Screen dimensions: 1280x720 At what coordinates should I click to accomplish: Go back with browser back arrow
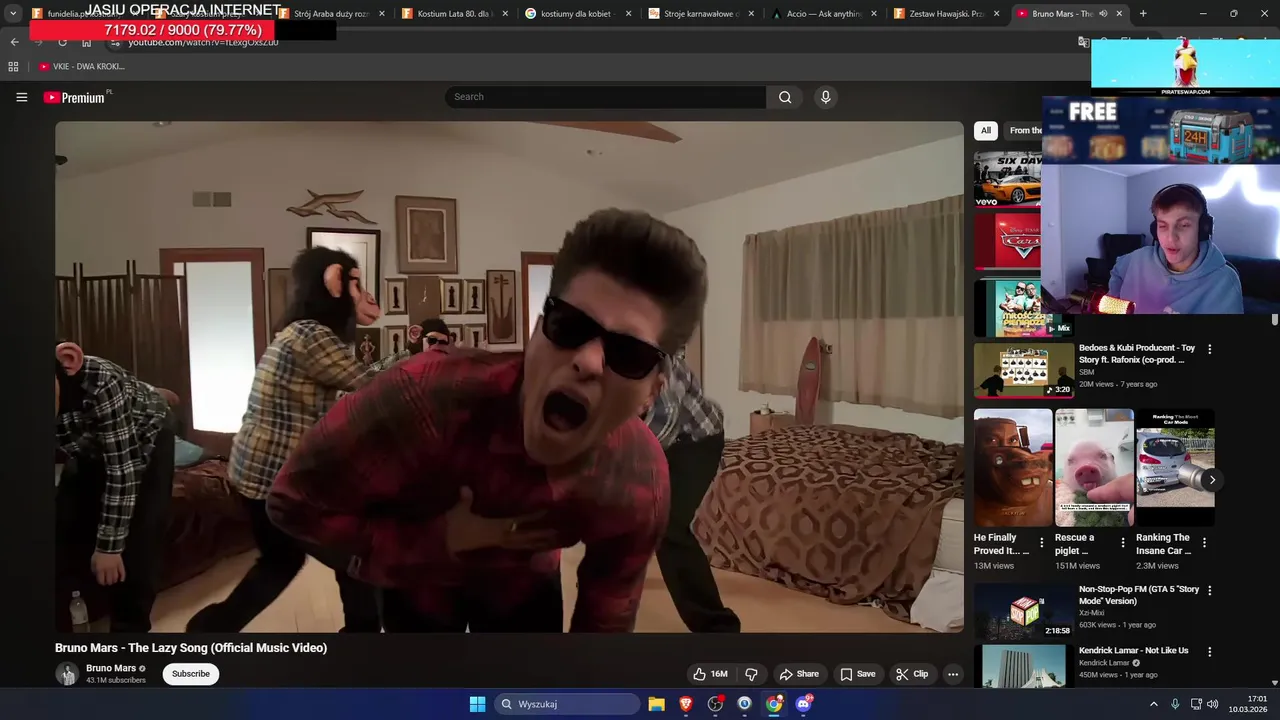pyautogui.click(x=14, y=42)
